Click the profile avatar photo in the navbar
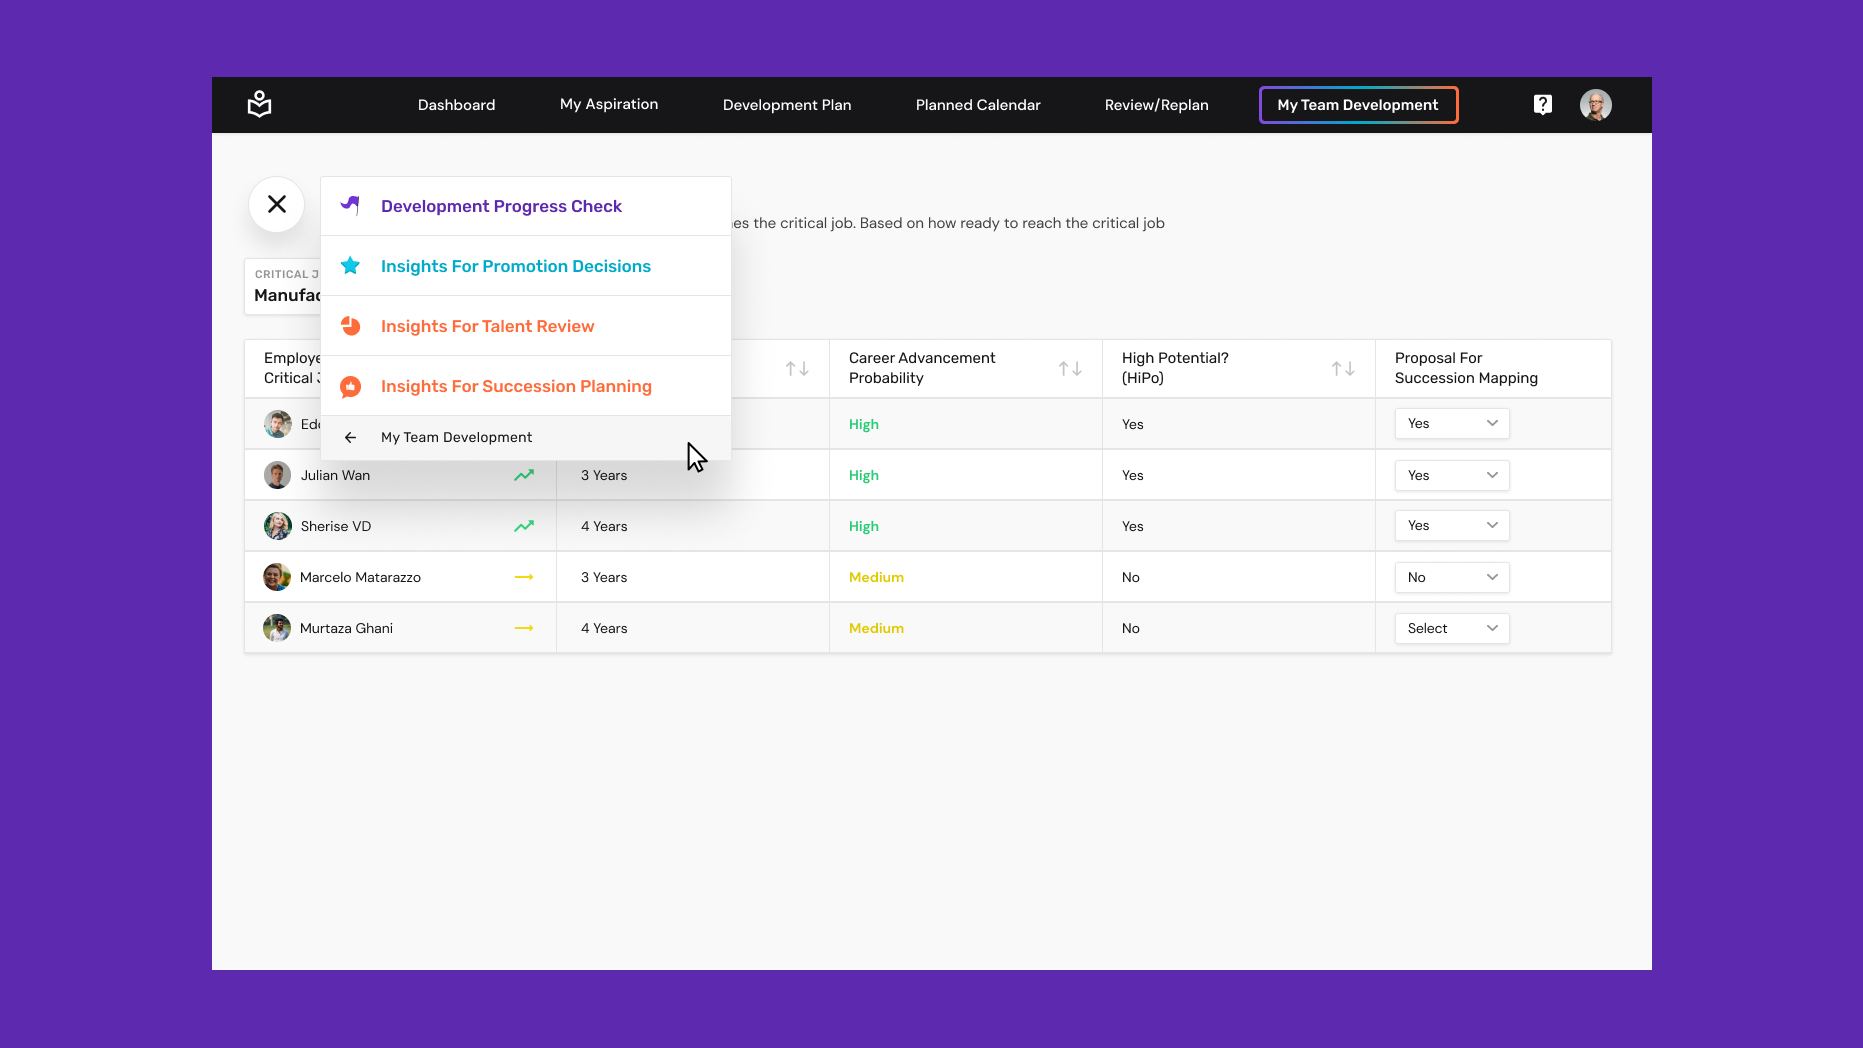1863x1048 pixels. tap(1596, 104)
